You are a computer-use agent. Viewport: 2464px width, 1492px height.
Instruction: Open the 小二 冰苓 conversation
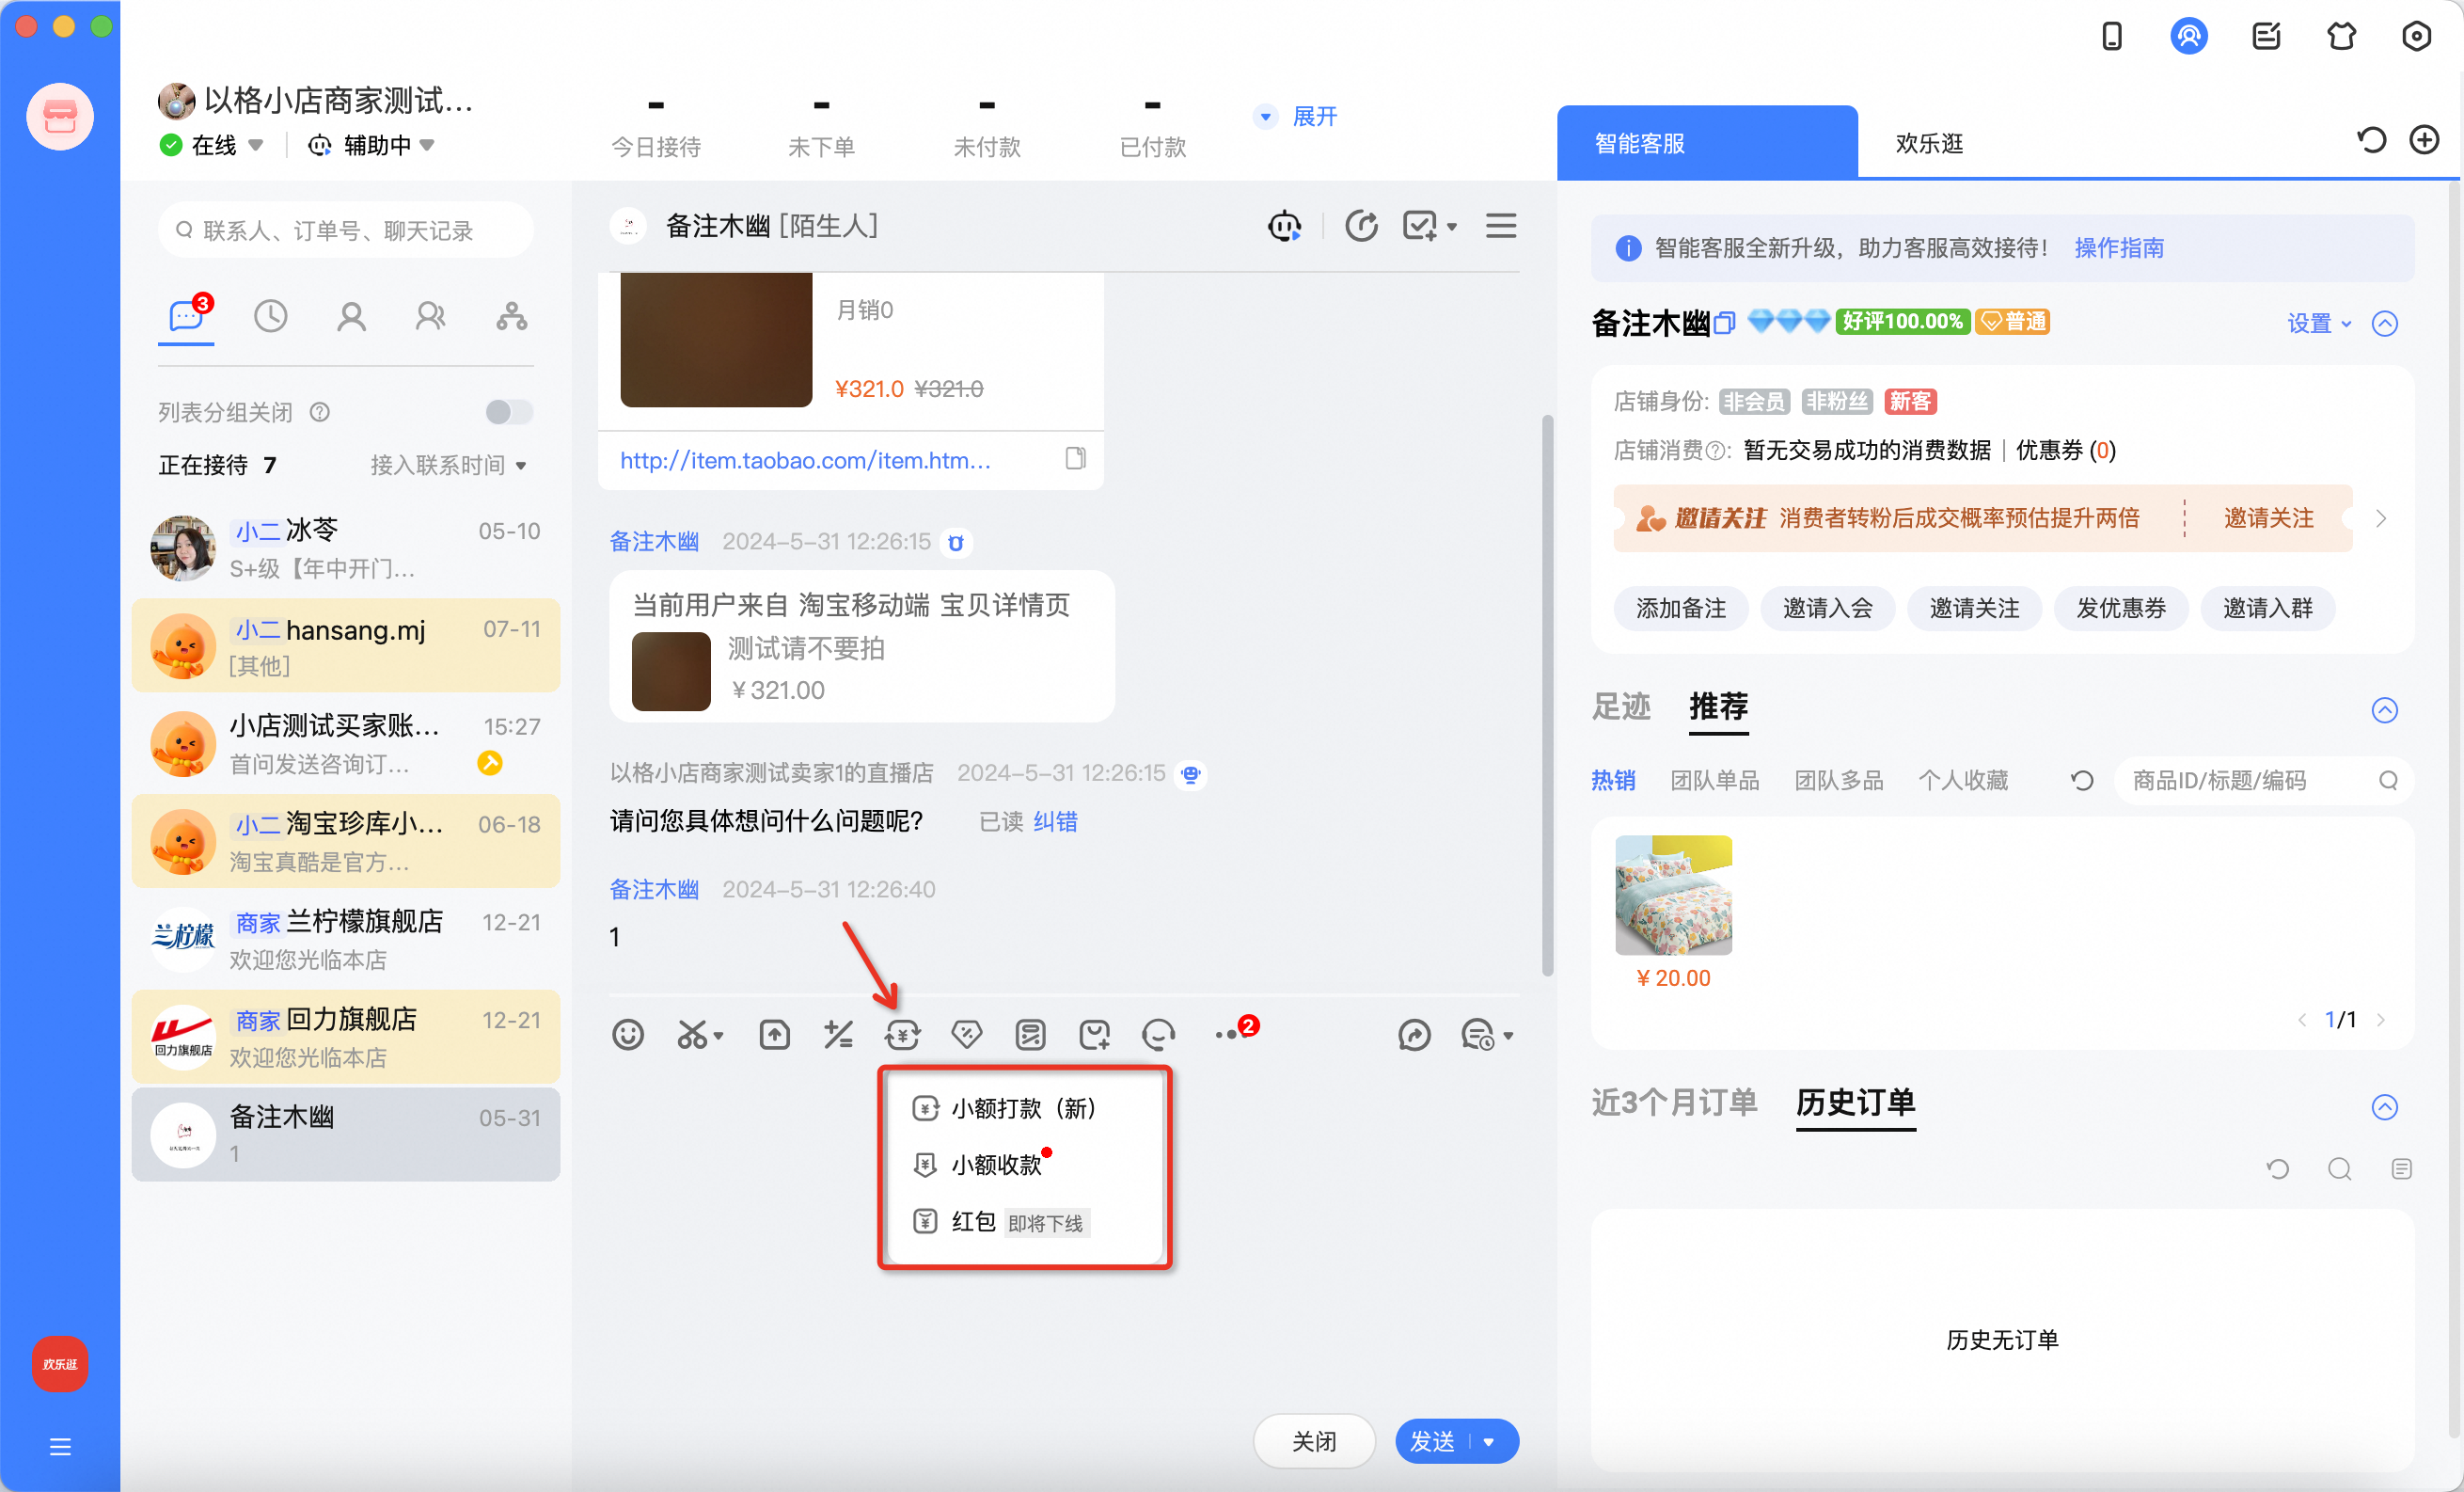point(346,548)
